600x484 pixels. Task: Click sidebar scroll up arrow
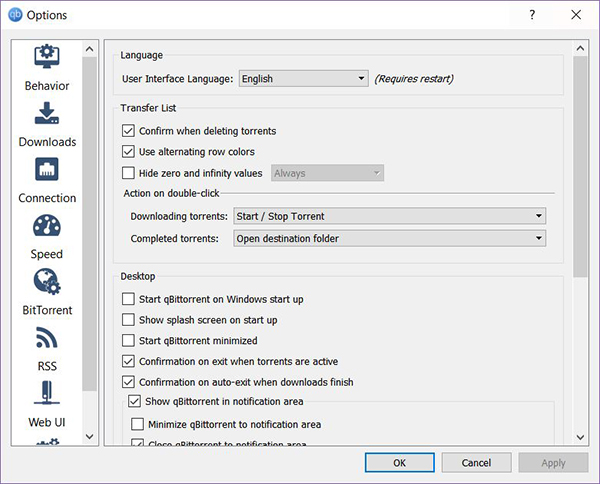coord(90,49)
